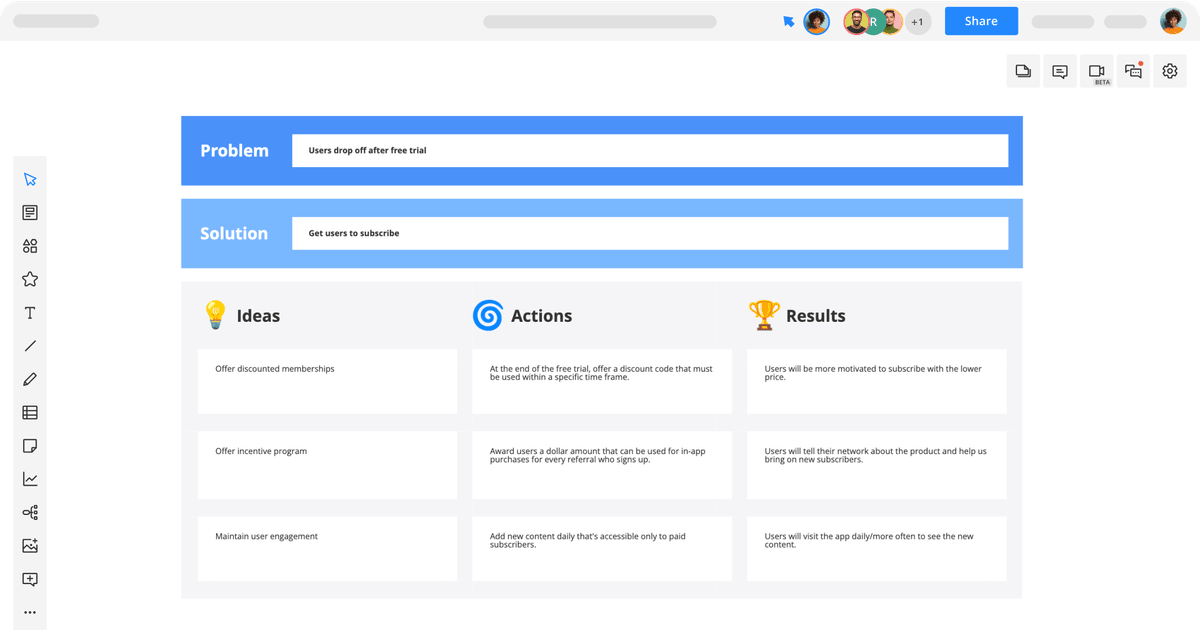
Task: Start a video call with the BETA camera icon
Action: [x=1096, y=70]
